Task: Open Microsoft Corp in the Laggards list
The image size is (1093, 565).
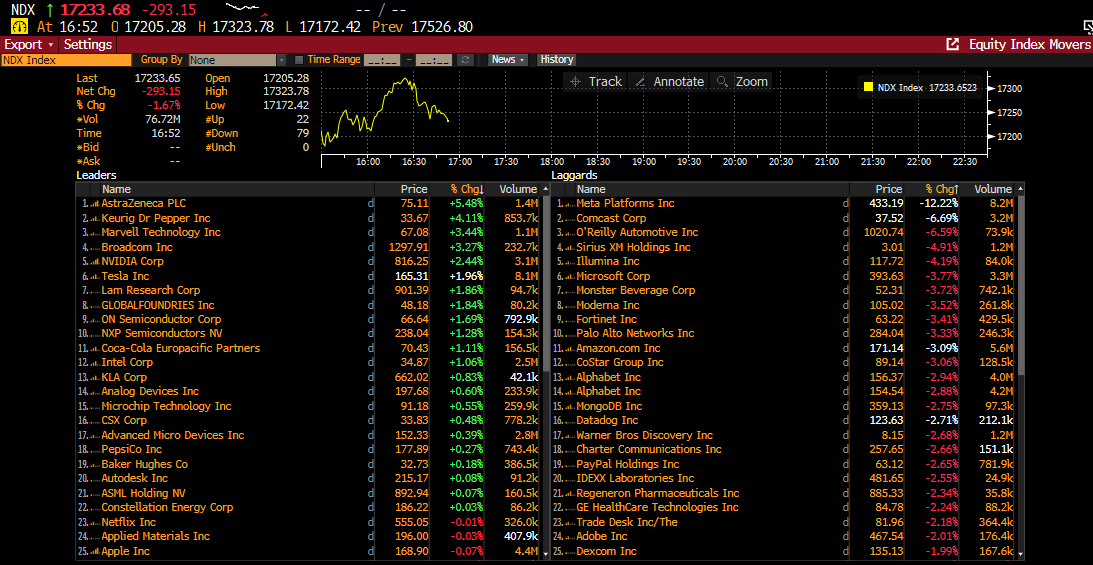Action: click(612, 276)
